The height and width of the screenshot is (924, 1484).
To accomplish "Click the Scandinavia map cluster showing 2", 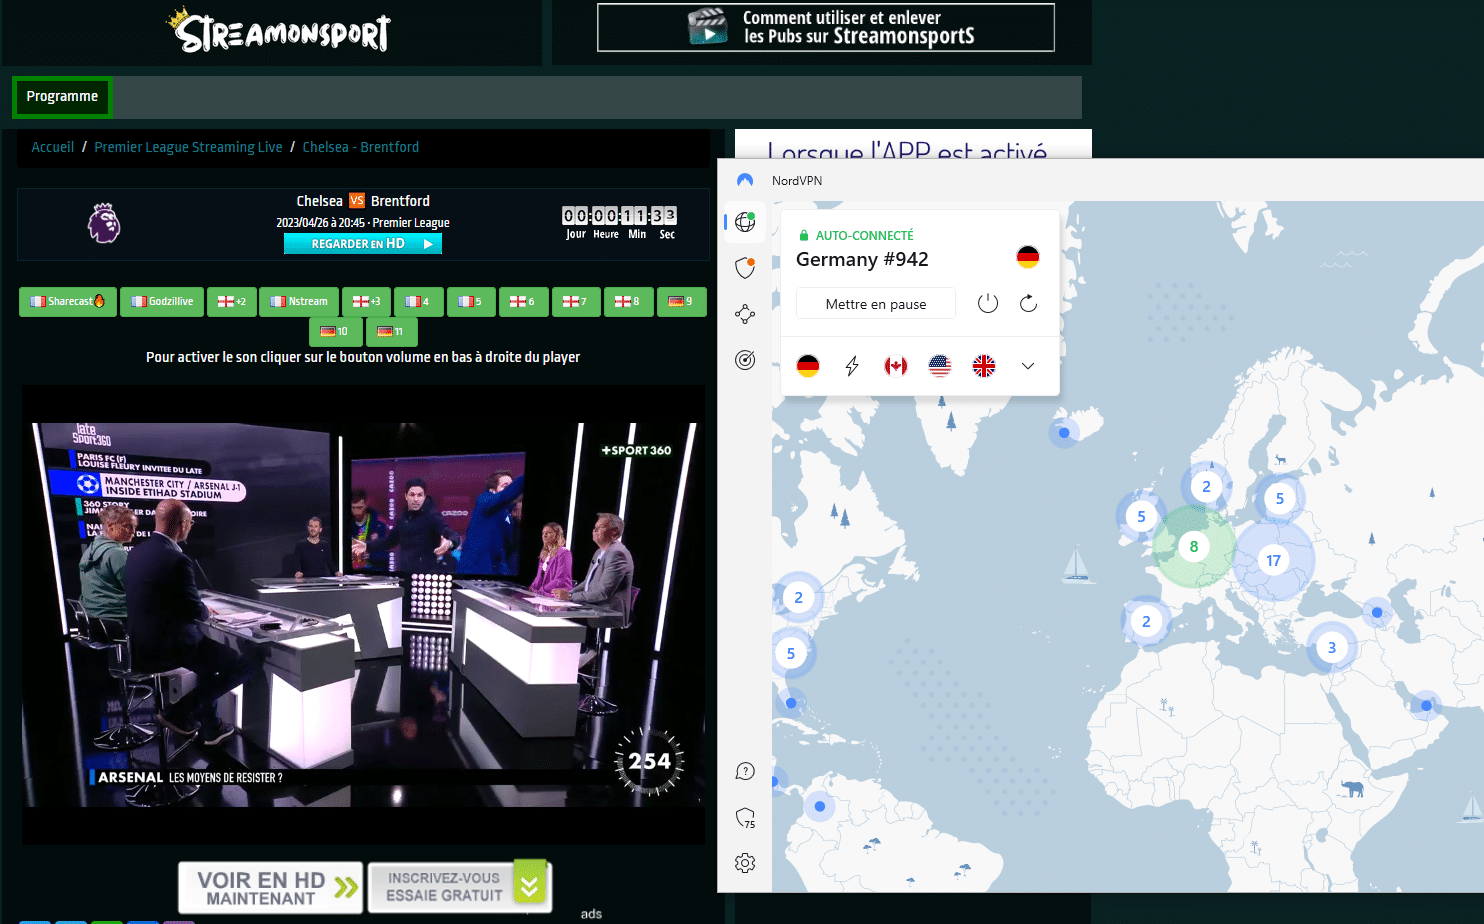I will pyautogui.click(x=1206, y=487).
